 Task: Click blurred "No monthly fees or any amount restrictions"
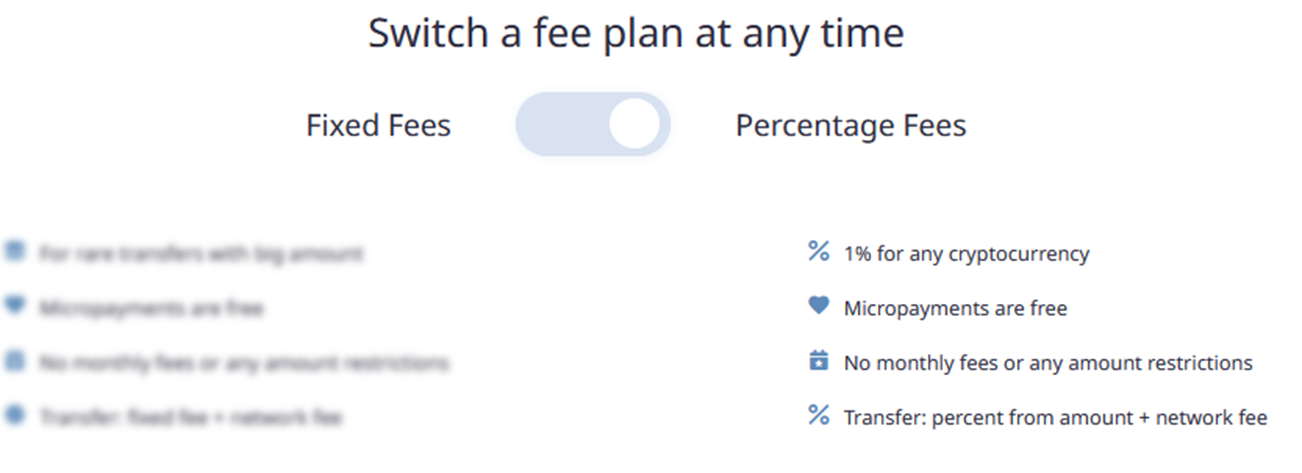[244, 363]
